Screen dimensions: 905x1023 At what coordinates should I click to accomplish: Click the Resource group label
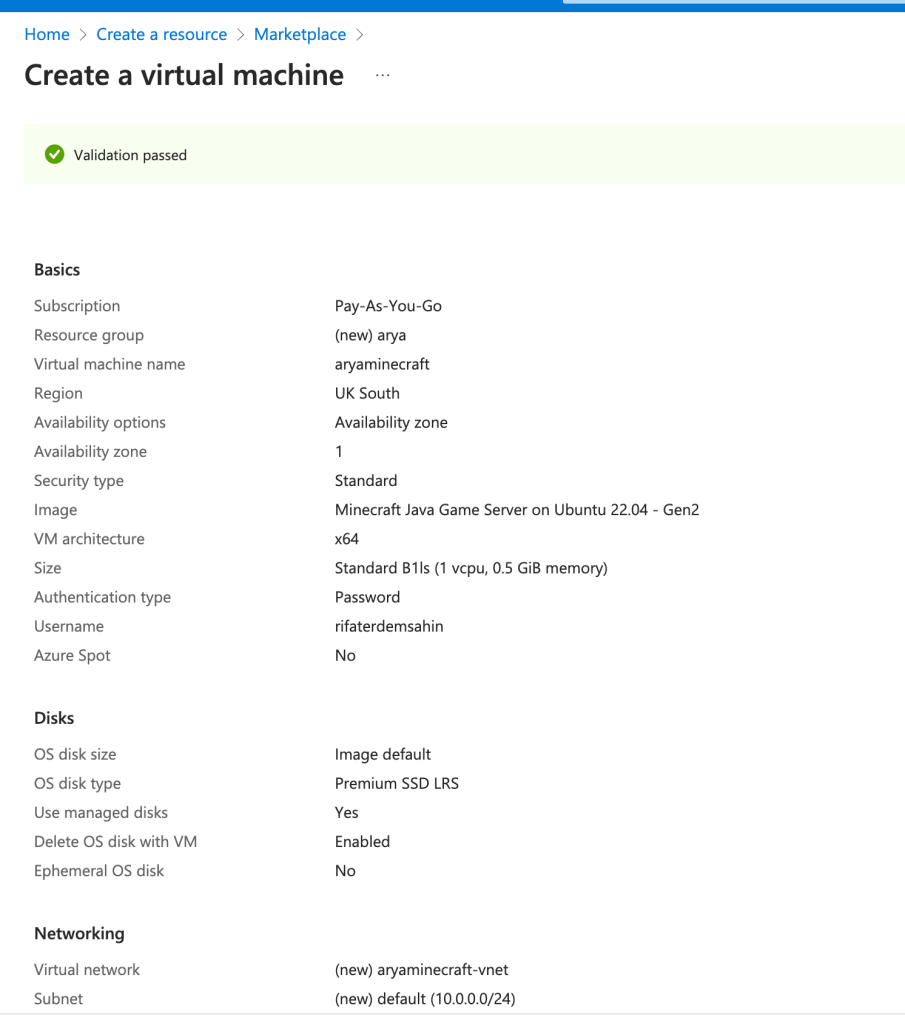point(89,335)
